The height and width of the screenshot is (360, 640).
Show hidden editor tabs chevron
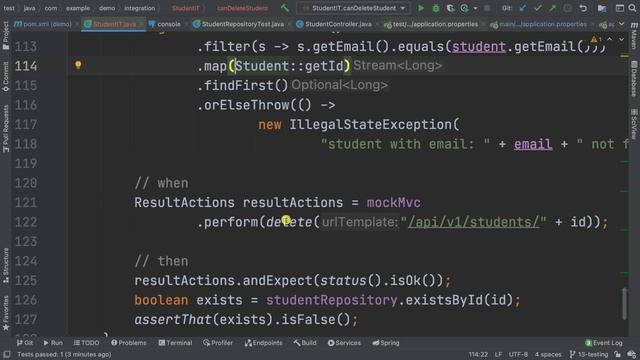pos(621,24)
